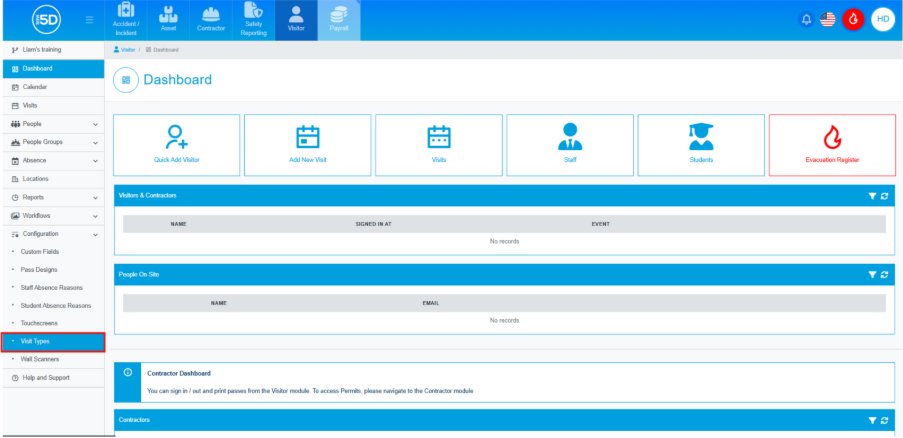
Task: Select Liam's training in sidebar
Action: 54,50
